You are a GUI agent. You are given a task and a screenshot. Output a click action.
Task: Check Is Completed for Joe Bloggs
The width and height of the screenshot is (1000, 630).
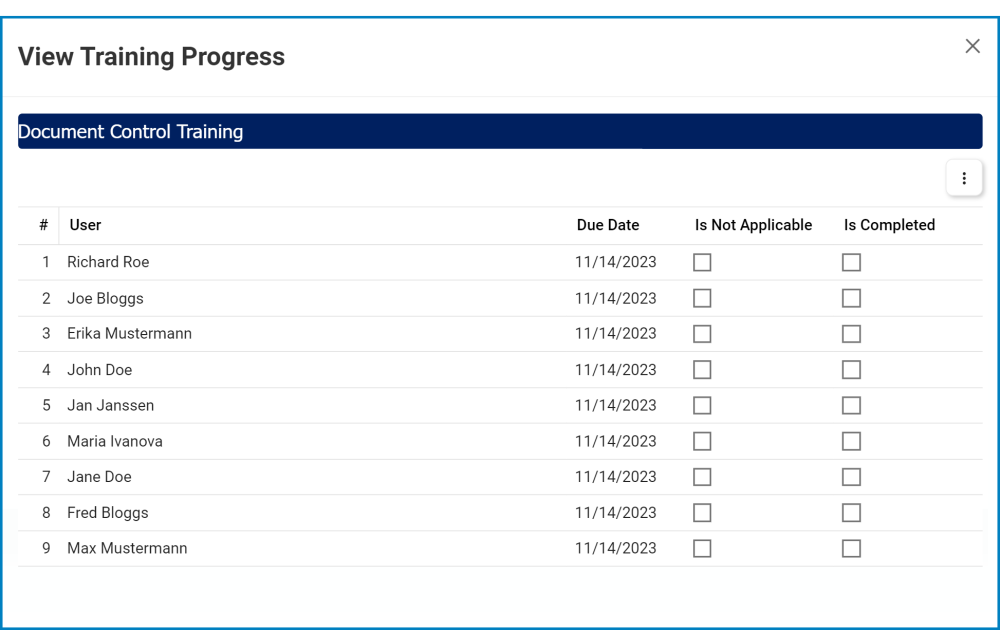851,298
